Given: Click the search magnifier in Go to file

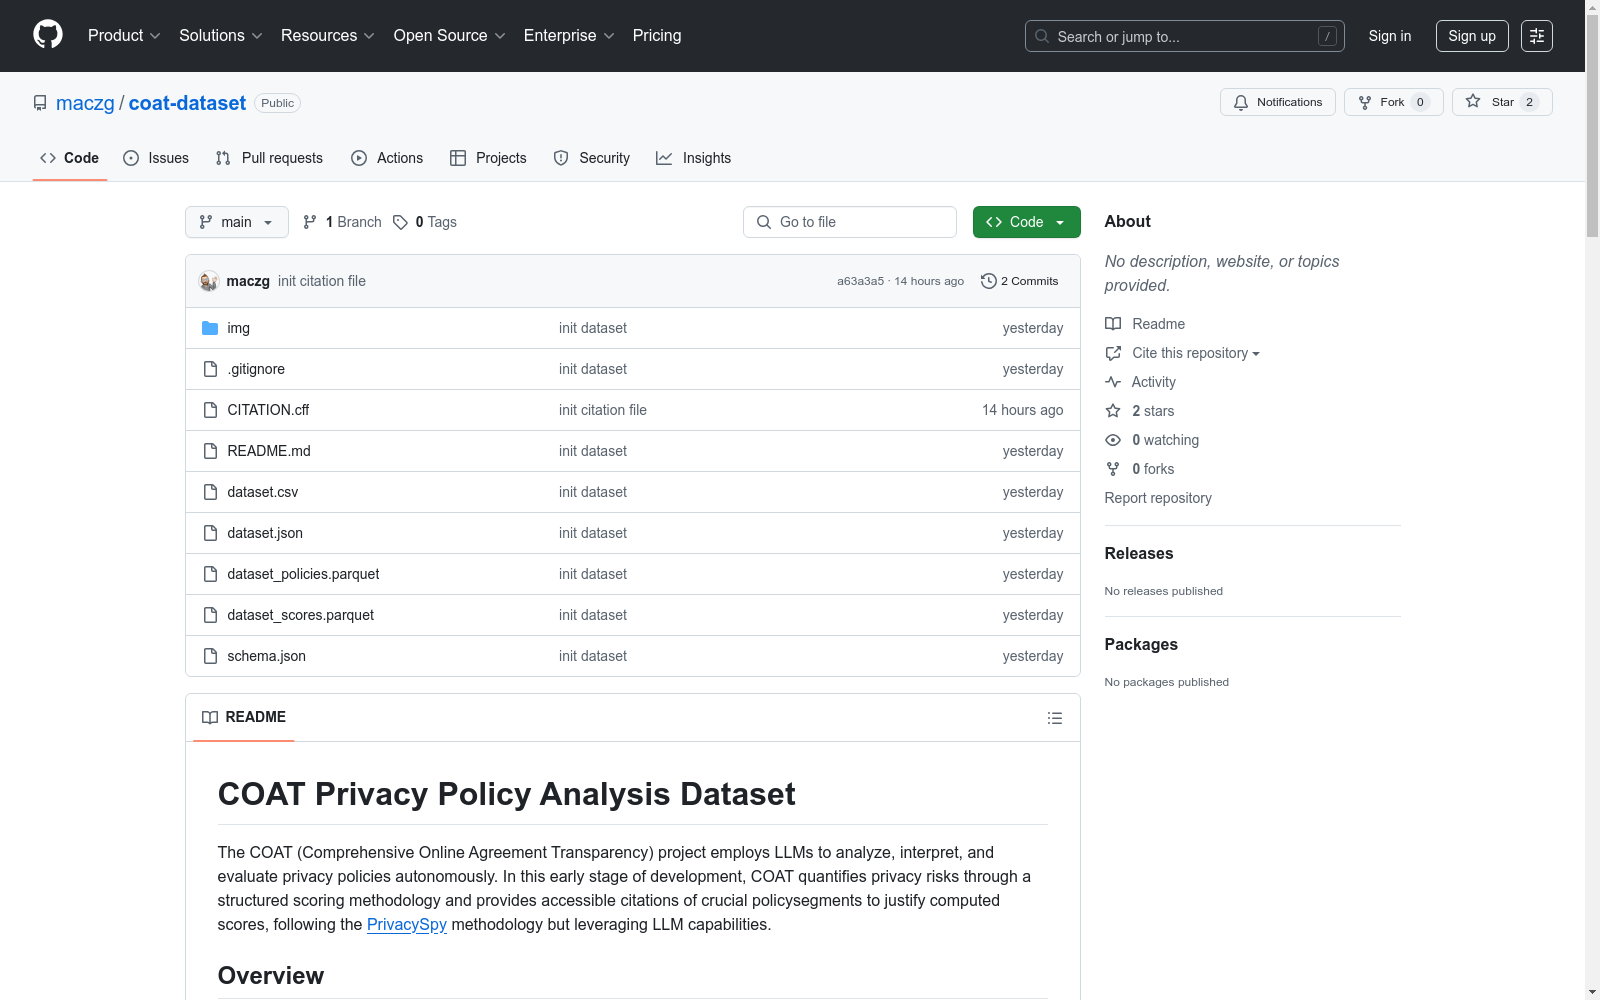Looking at the screenshot, I should click(x=764, y=222).
